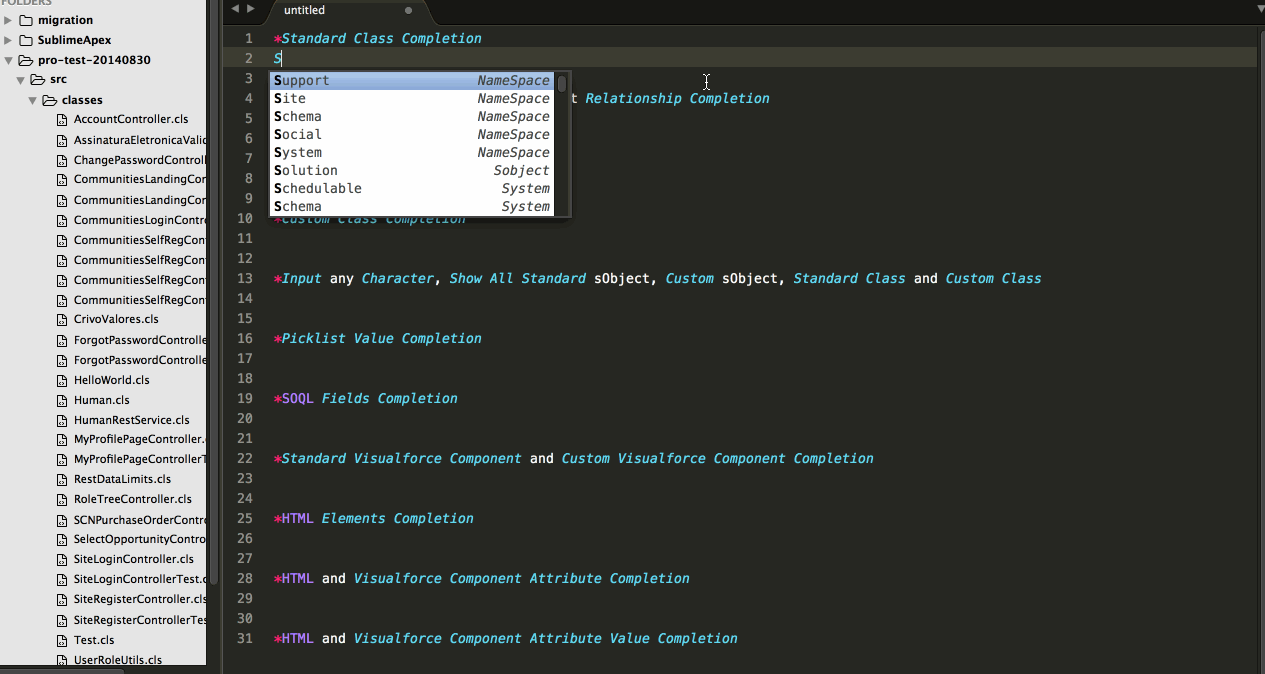Click classes folder icon
Image resolution: width=1265 pixels, height=674 pixels.
pyautogui.click(x=50, y=100)
